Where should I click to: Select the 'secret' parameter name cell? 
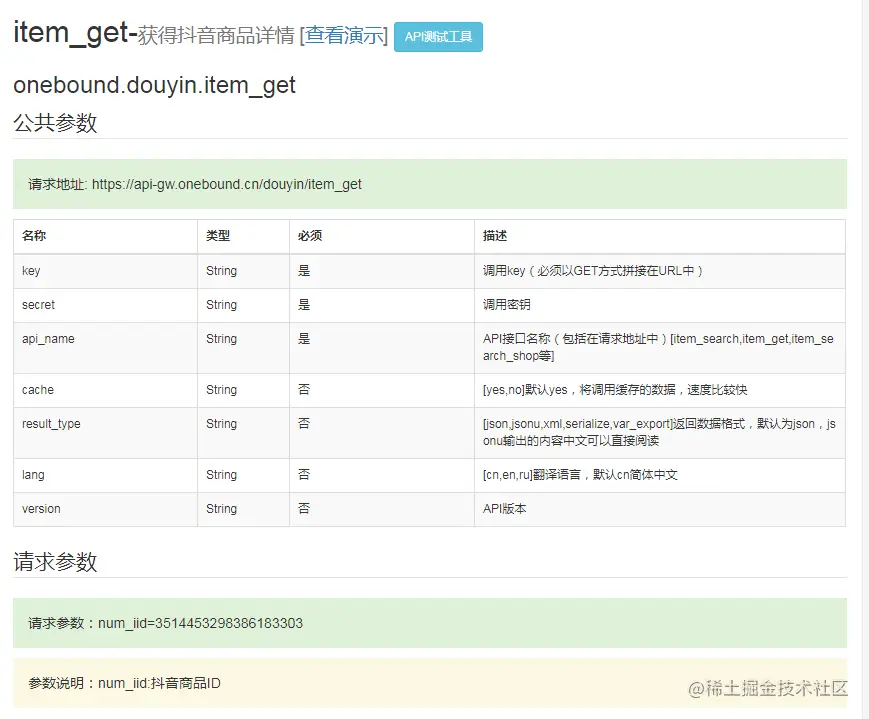coord(105,305)
